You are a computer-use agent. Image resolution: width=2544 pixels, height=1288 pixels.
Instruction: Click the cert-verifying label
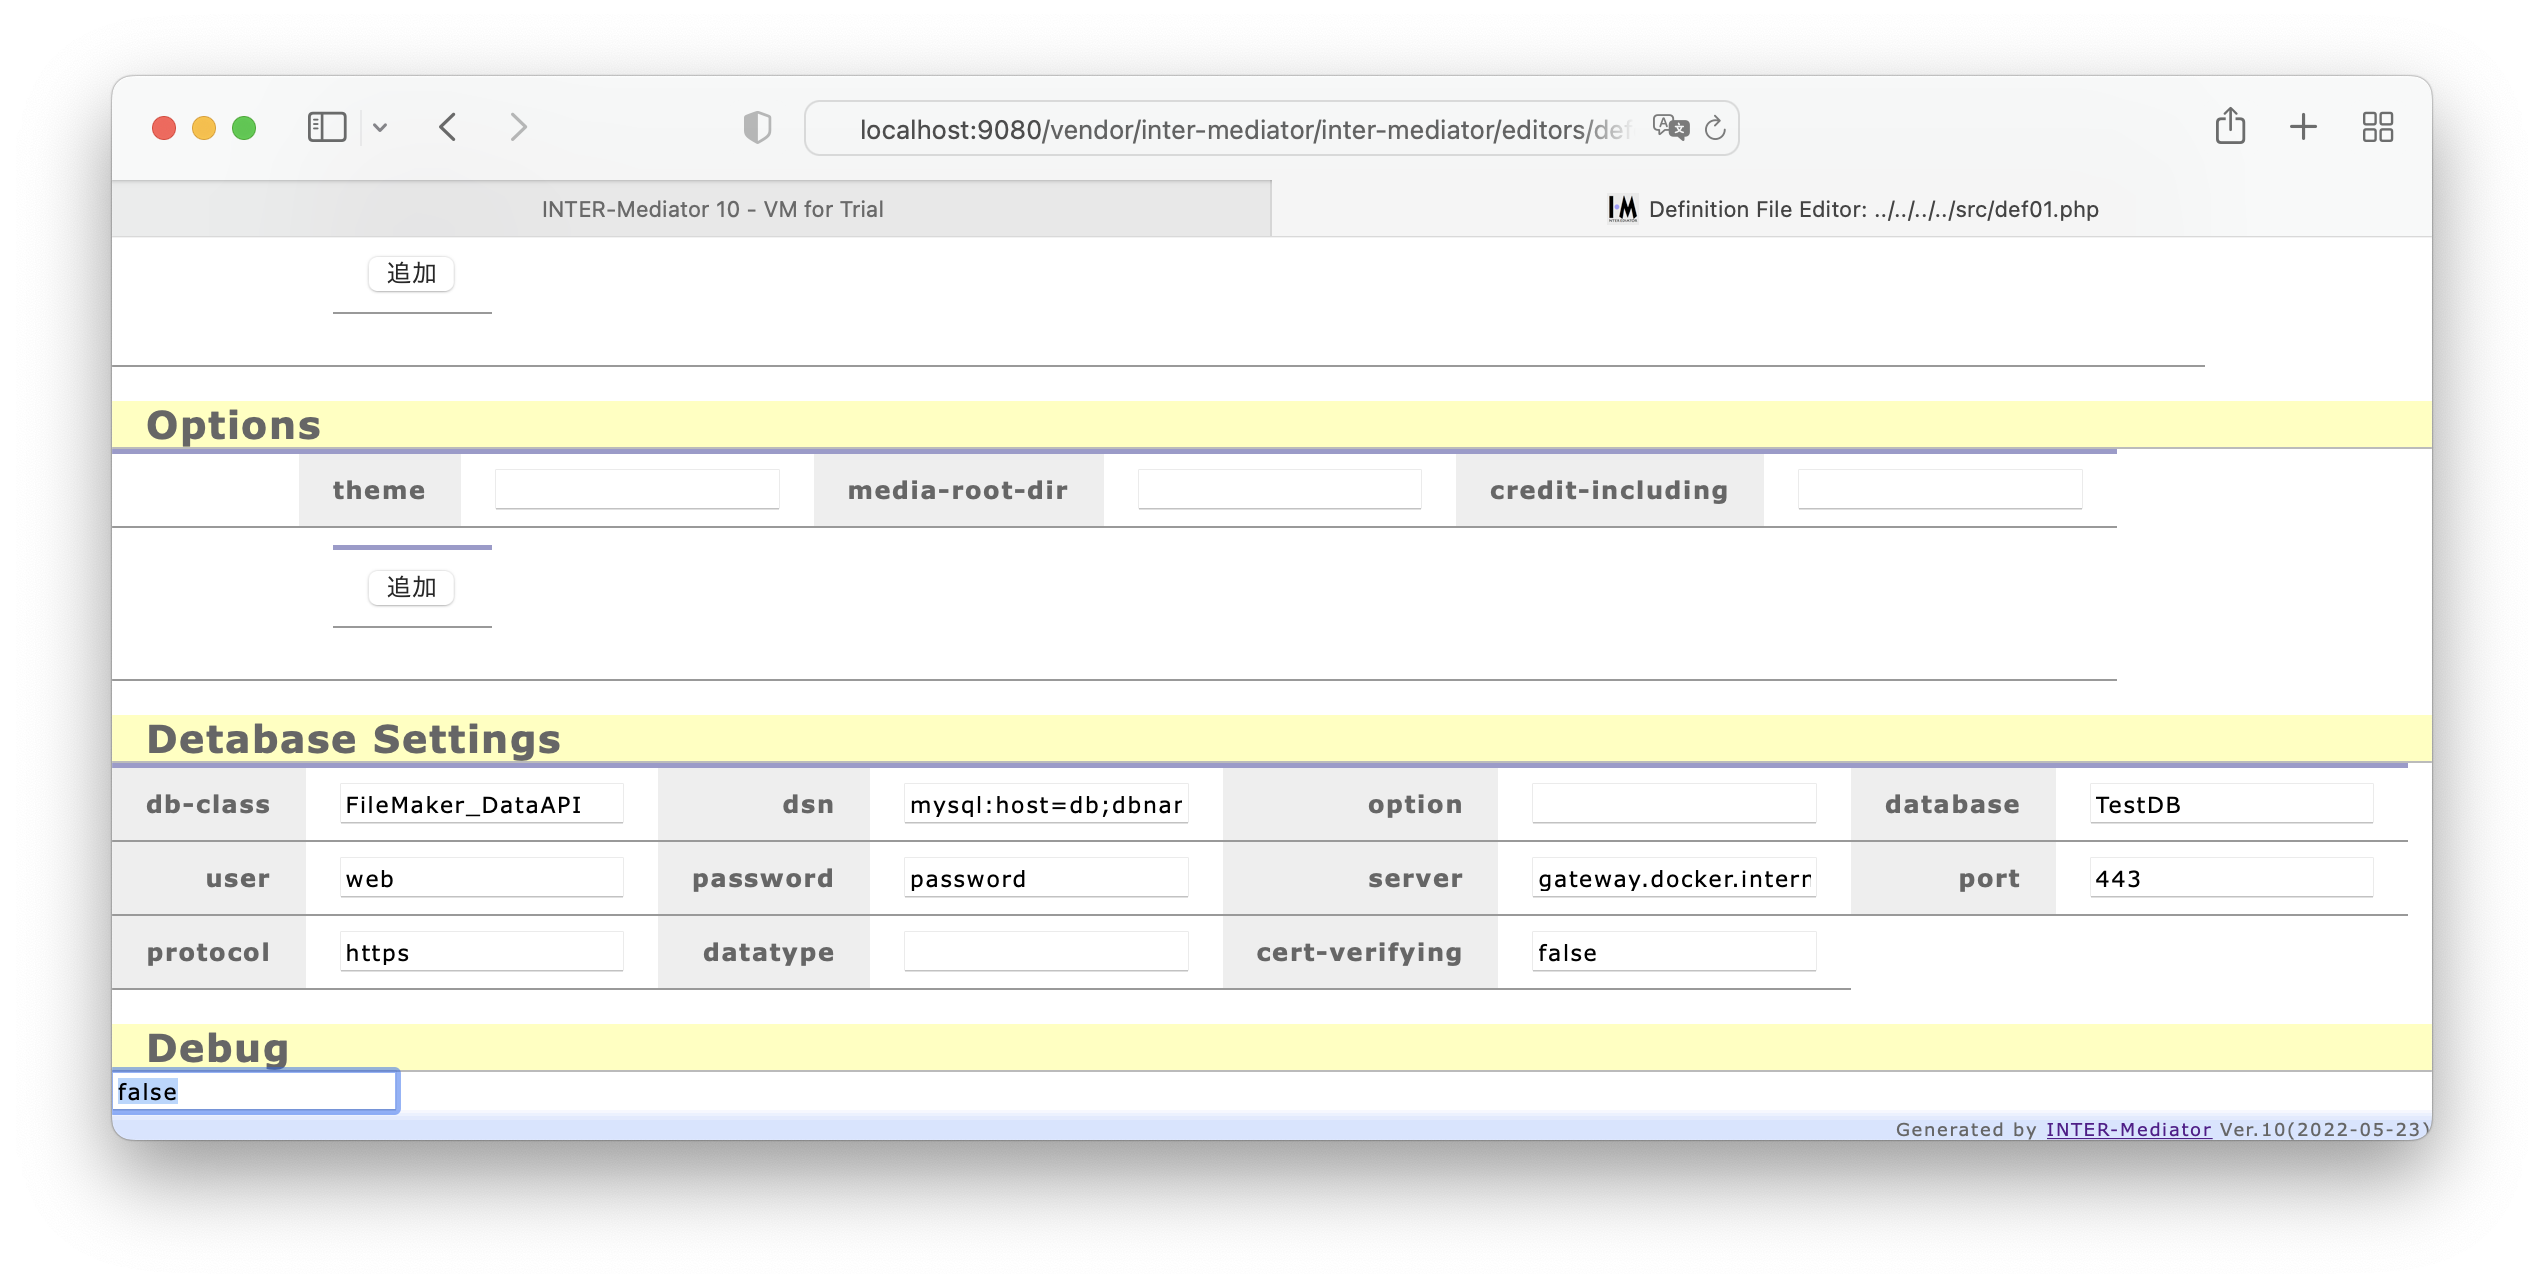pyautogui.click(x=1359, y=952)
